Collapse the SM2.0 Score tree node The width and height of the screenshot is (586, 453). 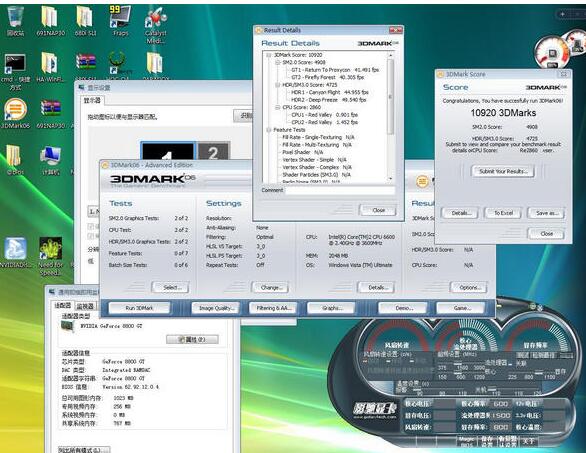278,62
